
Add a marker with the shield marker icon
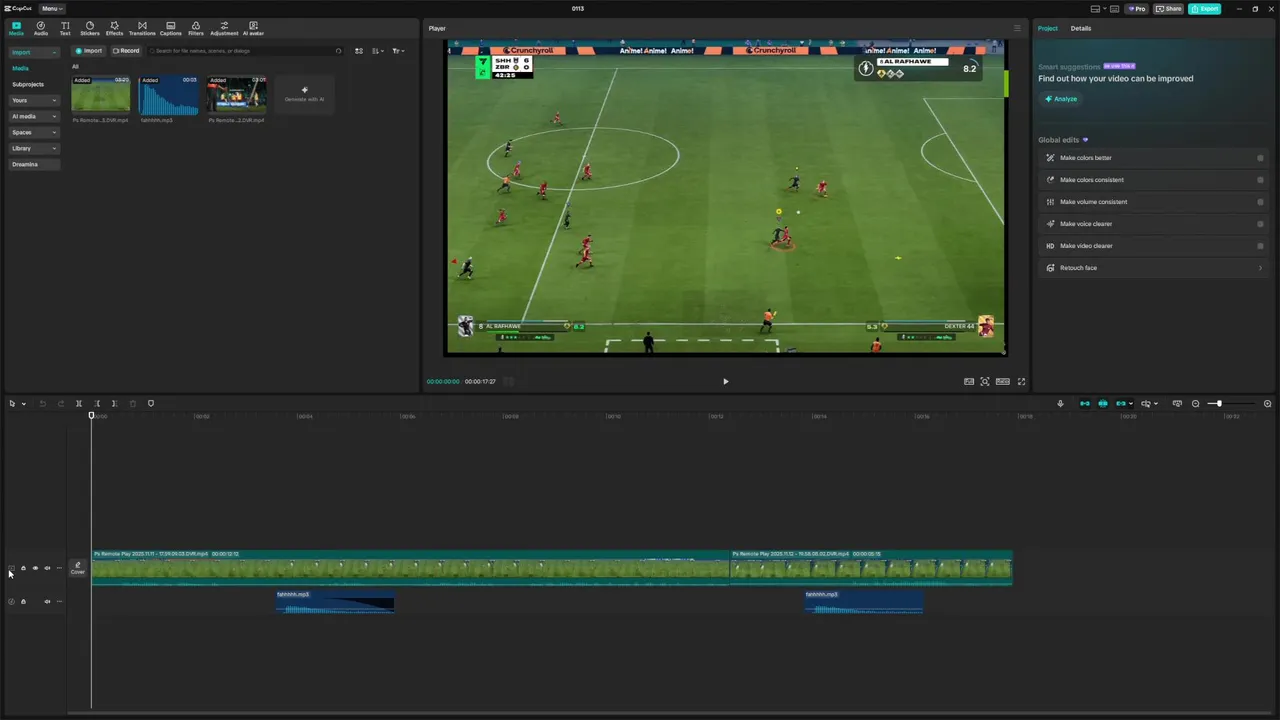point(151,404)
